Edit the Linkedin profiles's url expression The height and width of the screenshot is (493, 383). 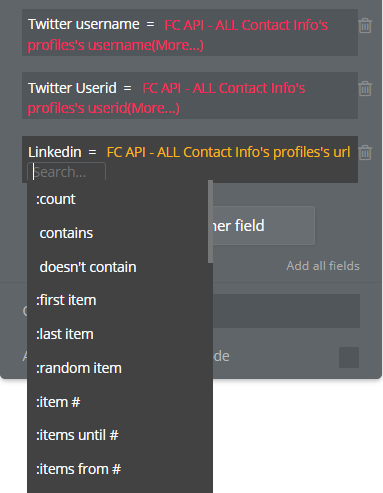coord(228,152)
